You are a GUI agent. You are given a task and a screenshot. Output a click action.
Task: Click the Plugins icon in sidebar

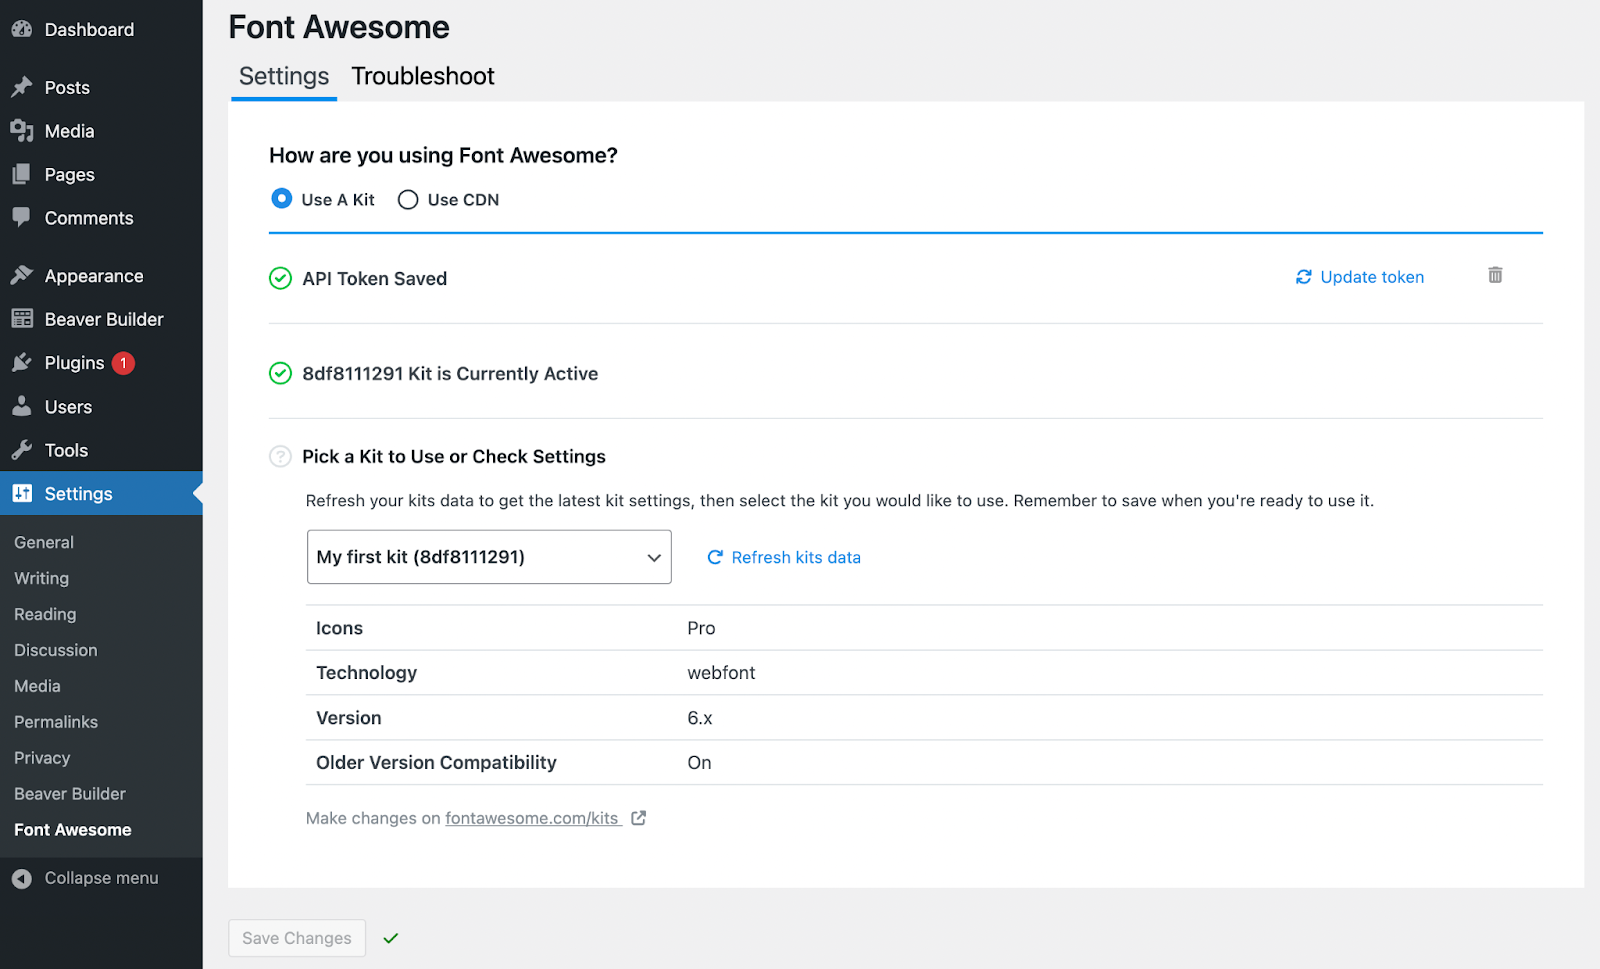click(22, 363)
